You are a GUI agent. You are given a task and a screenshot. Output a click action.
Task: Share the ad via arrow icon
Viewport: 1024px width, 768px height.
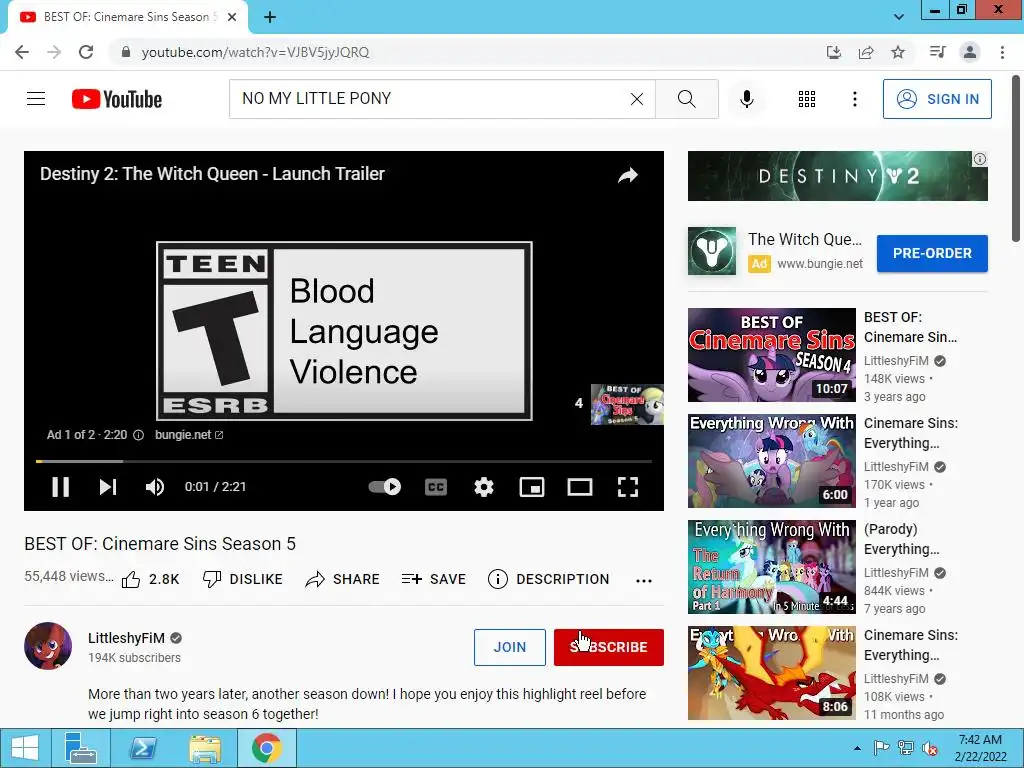pyautogui.click(x=628, y=174)
